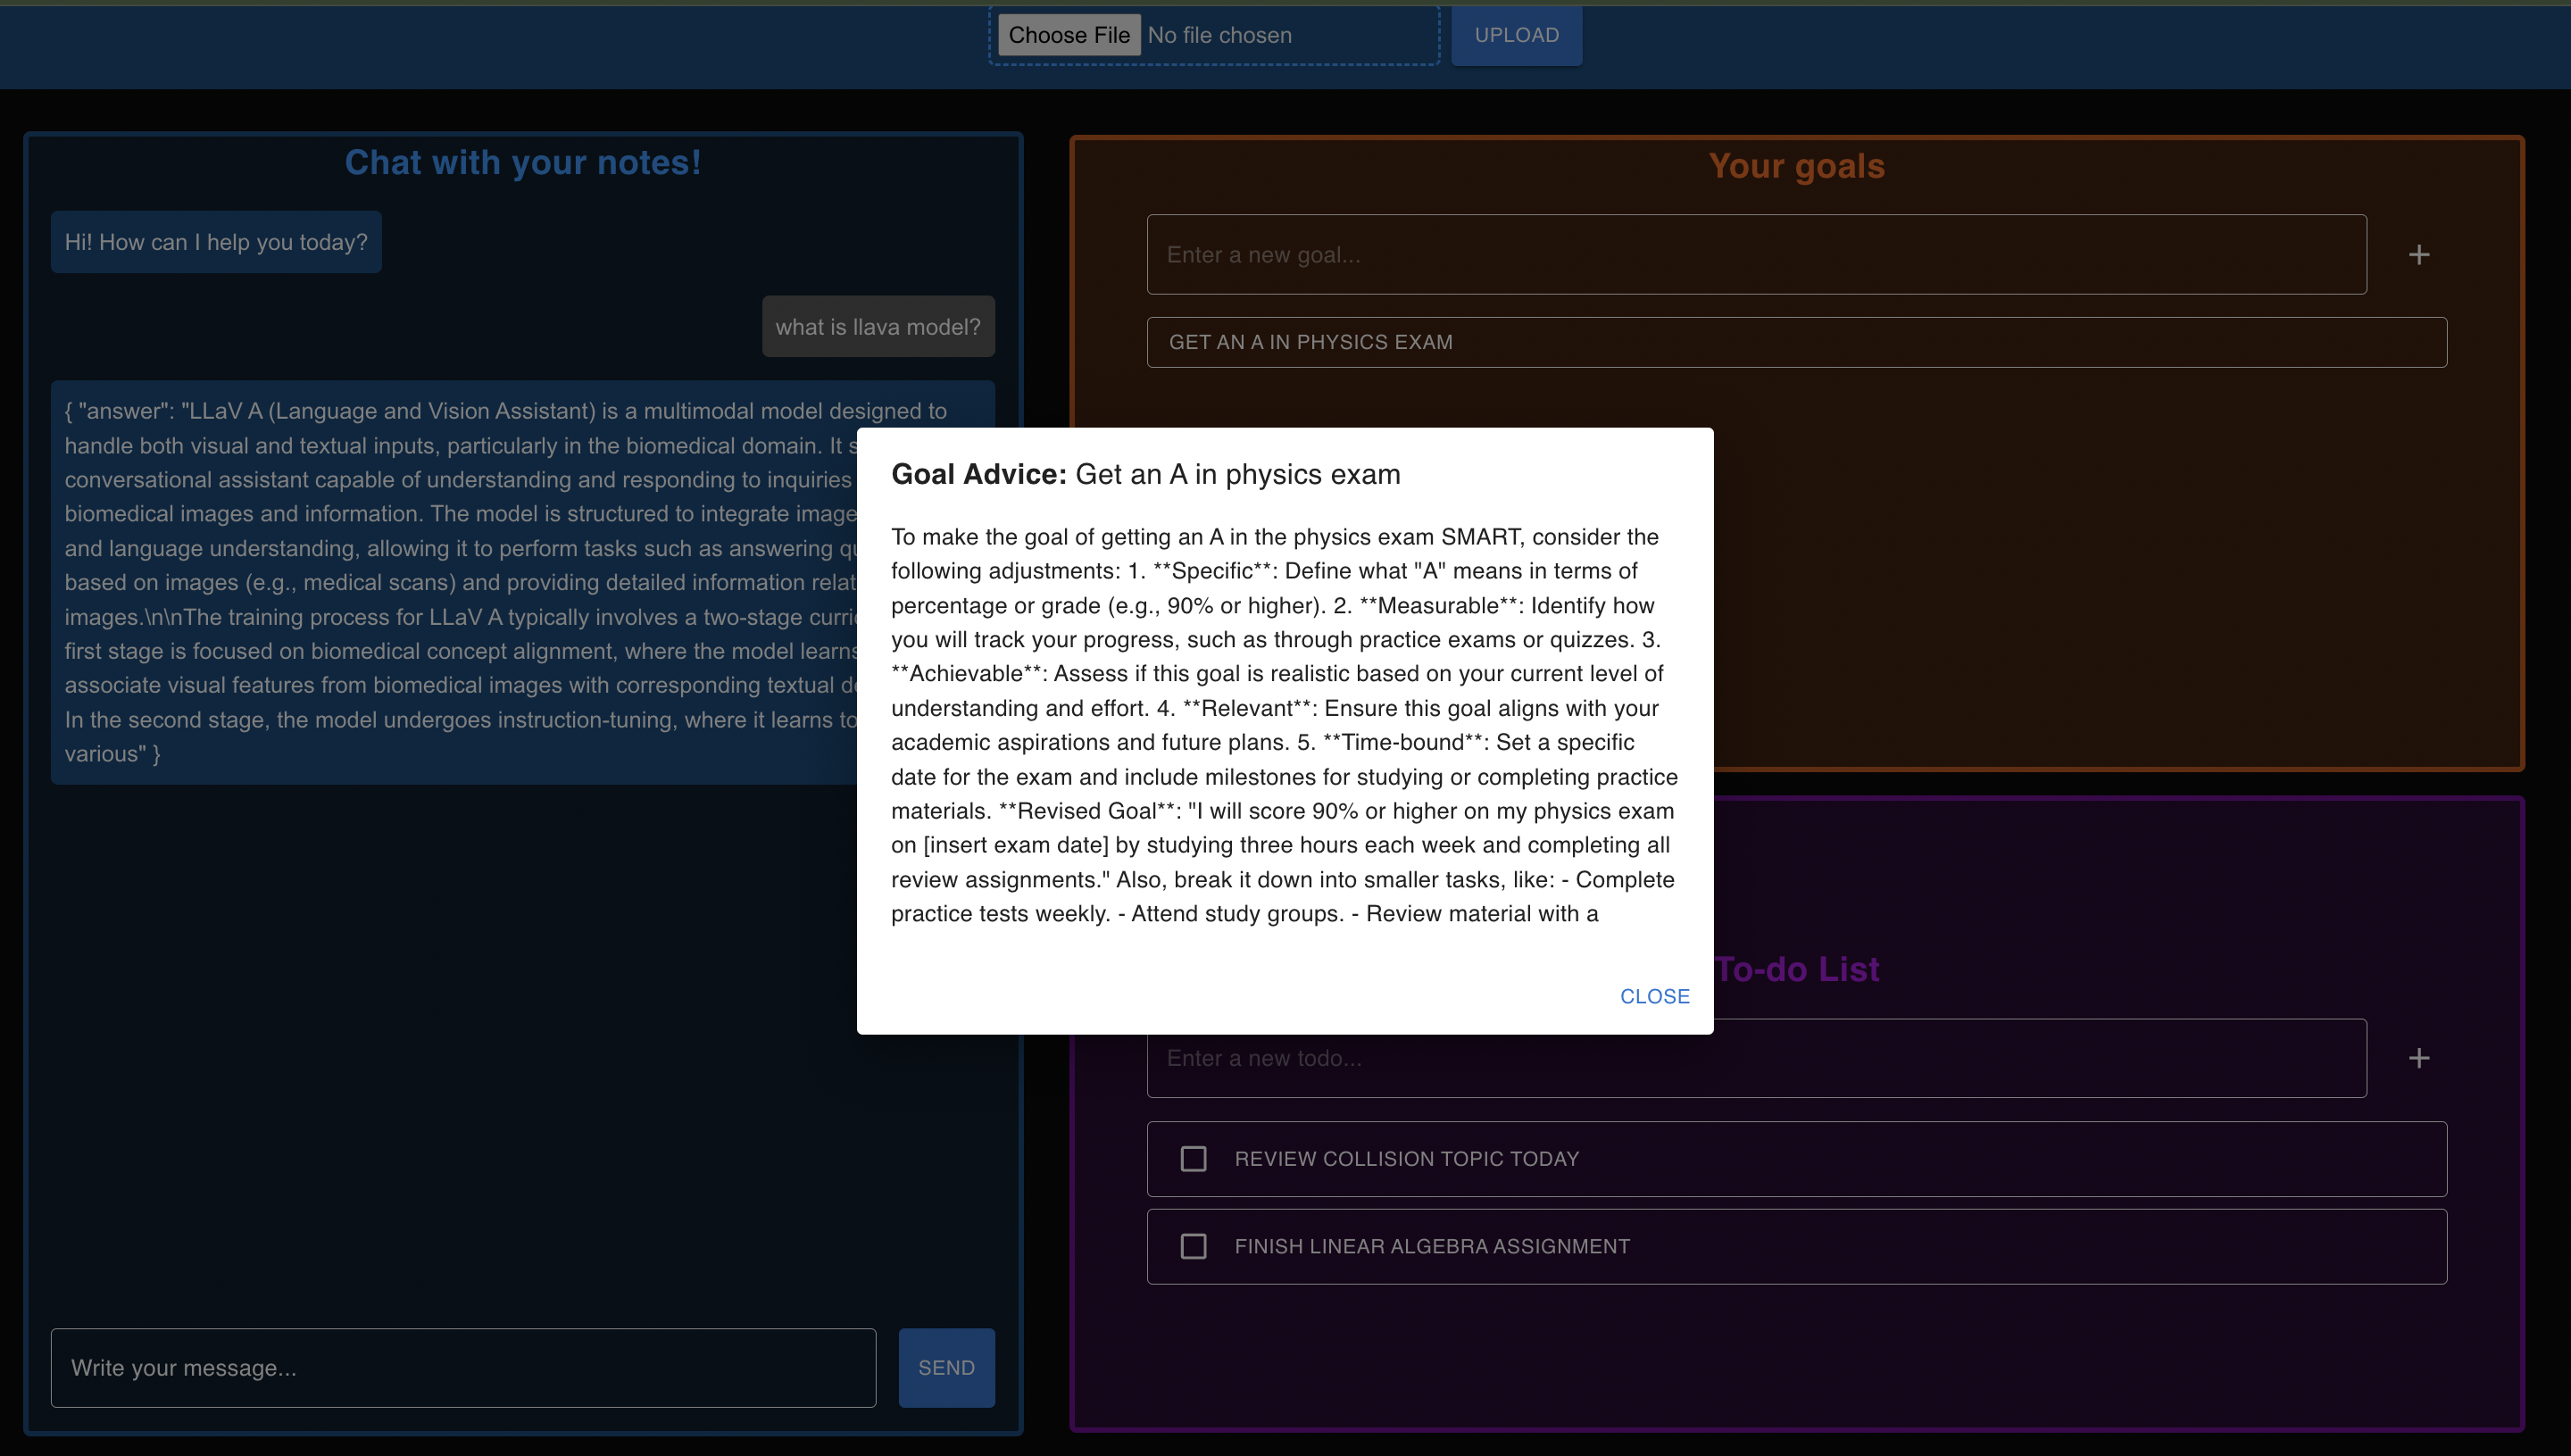Close the Goal Advice dialog
This screenshot has width=2571, height=1456.
coord(1654,996)
